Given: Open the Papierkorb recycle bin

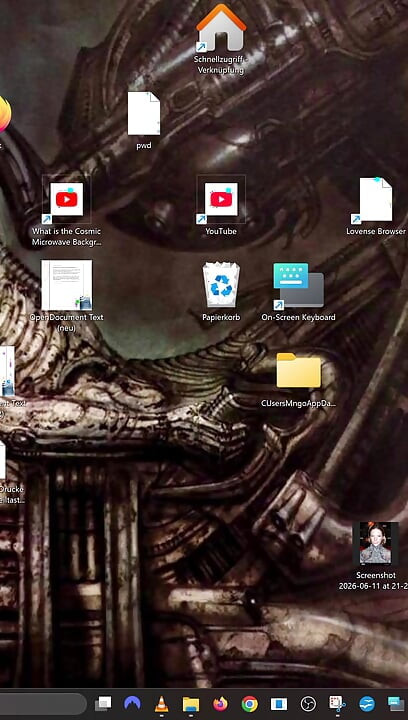Looking at the screenshot, I should 221,285.
